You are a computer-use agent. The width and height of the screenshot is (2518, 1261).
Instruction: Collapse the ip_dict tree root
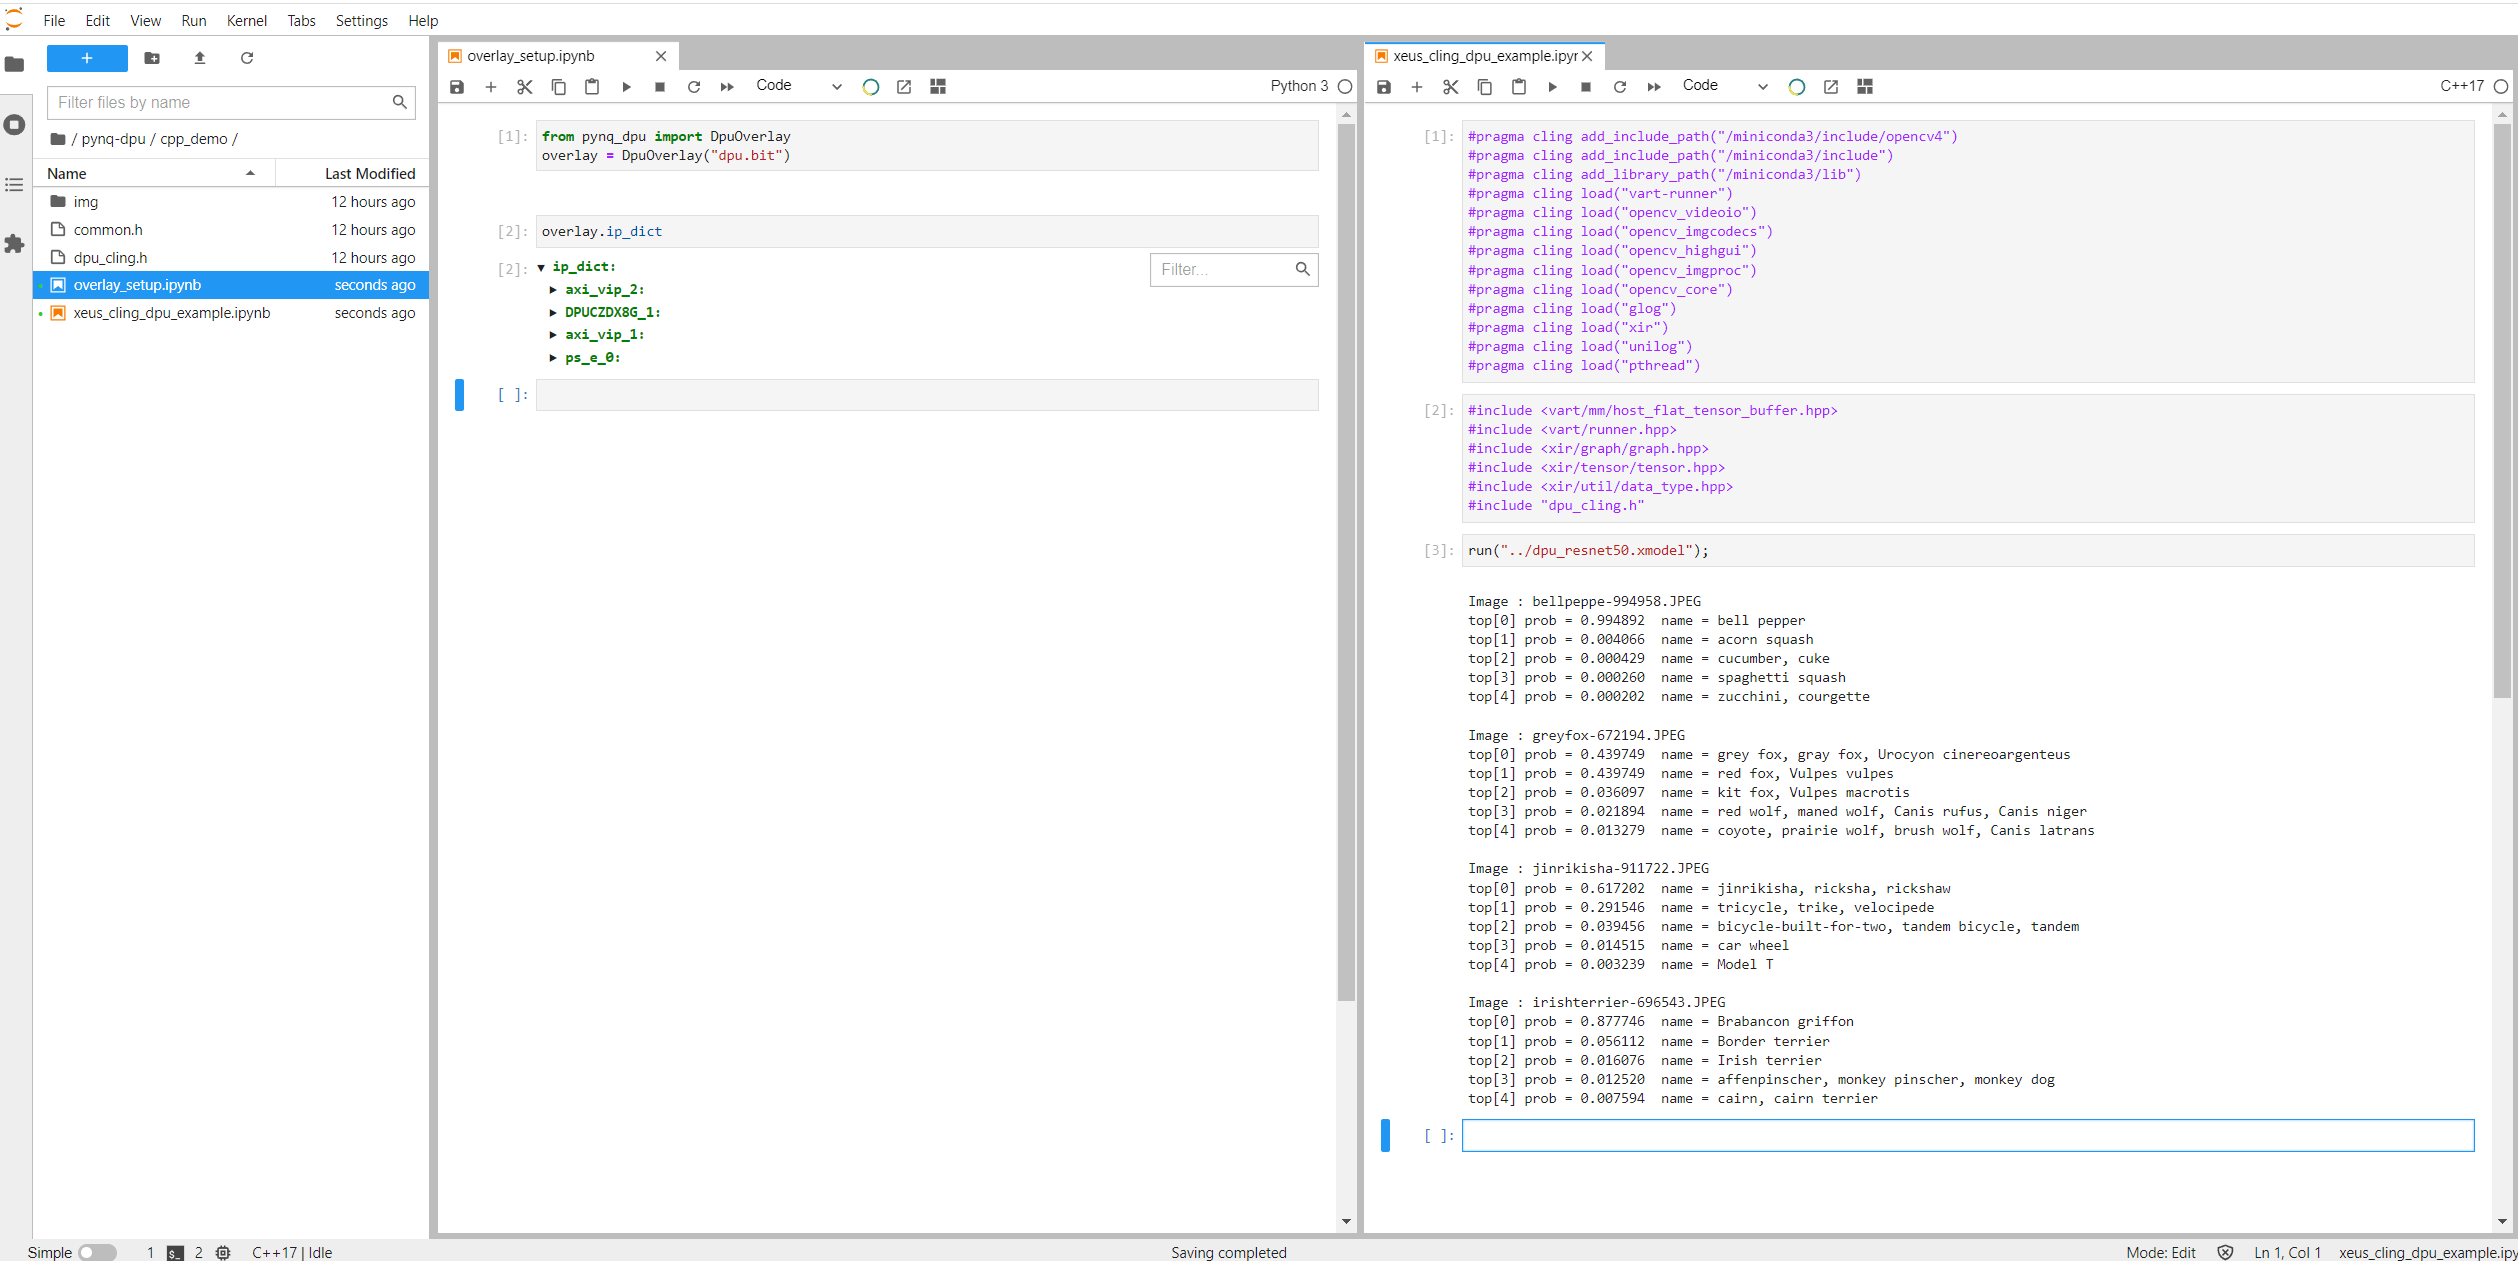[541, 267]
